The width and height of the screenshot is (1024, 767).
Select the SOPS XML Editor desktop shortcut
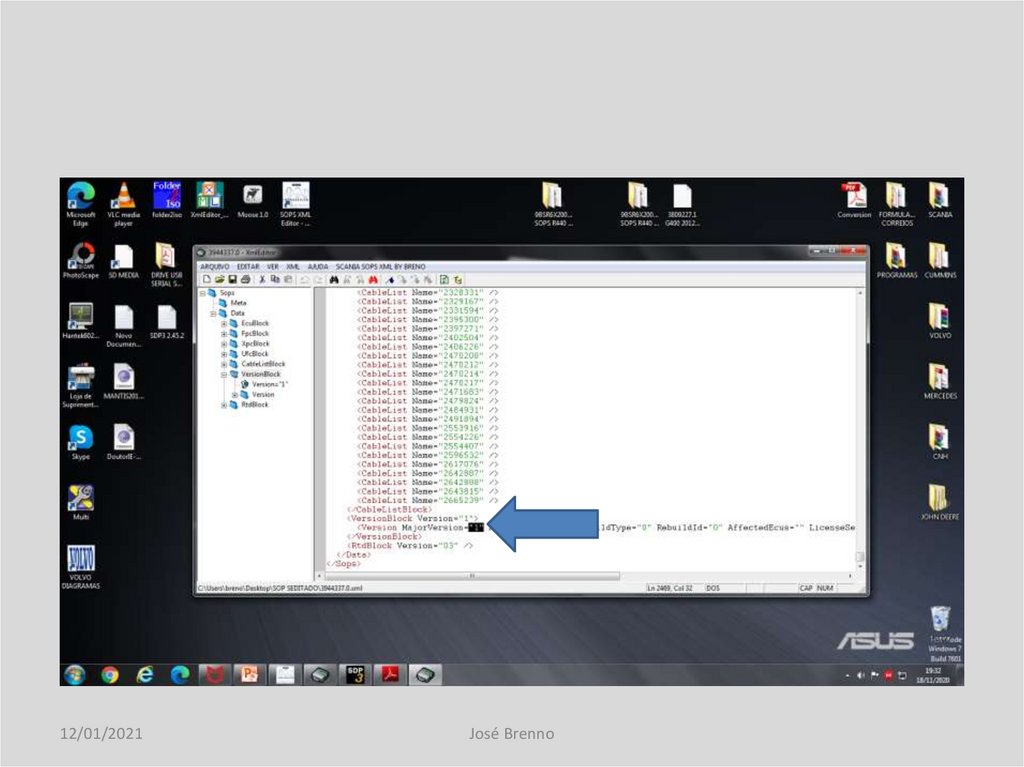[x=296, y=204]
